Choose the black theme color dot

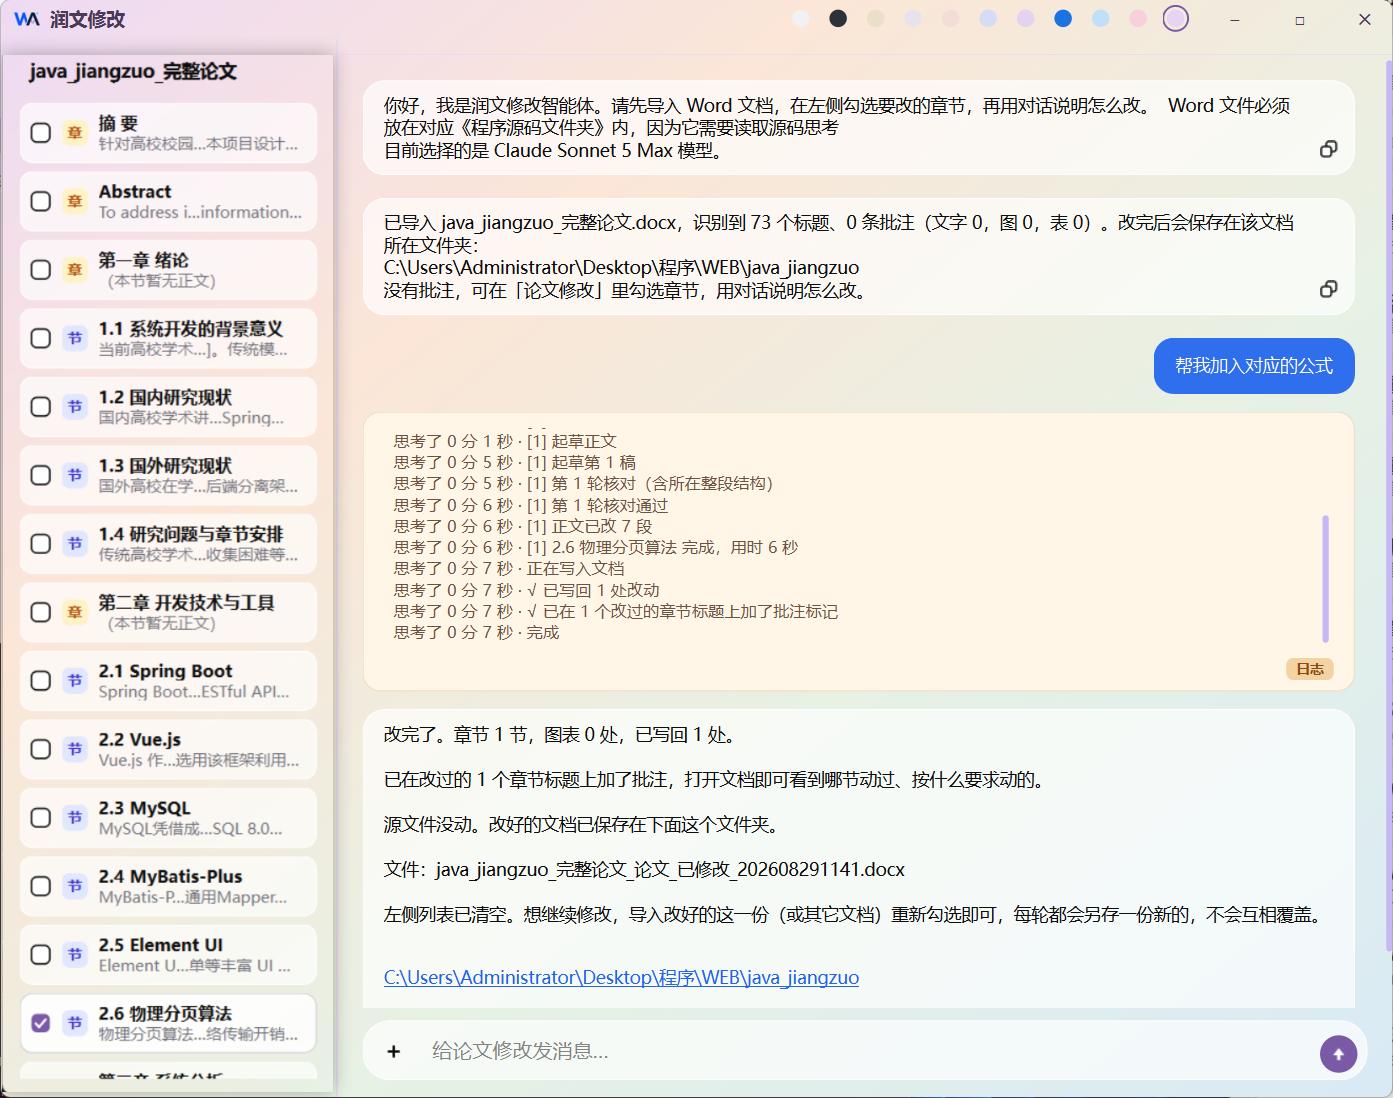838,18
